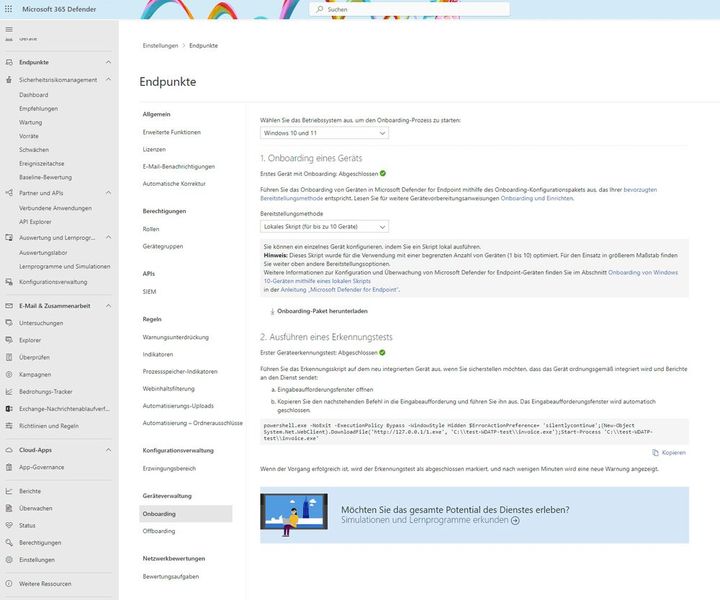Collapse the Auswertung und Lernprogramme chevron

pyautogui.click(x=108, y=237)
